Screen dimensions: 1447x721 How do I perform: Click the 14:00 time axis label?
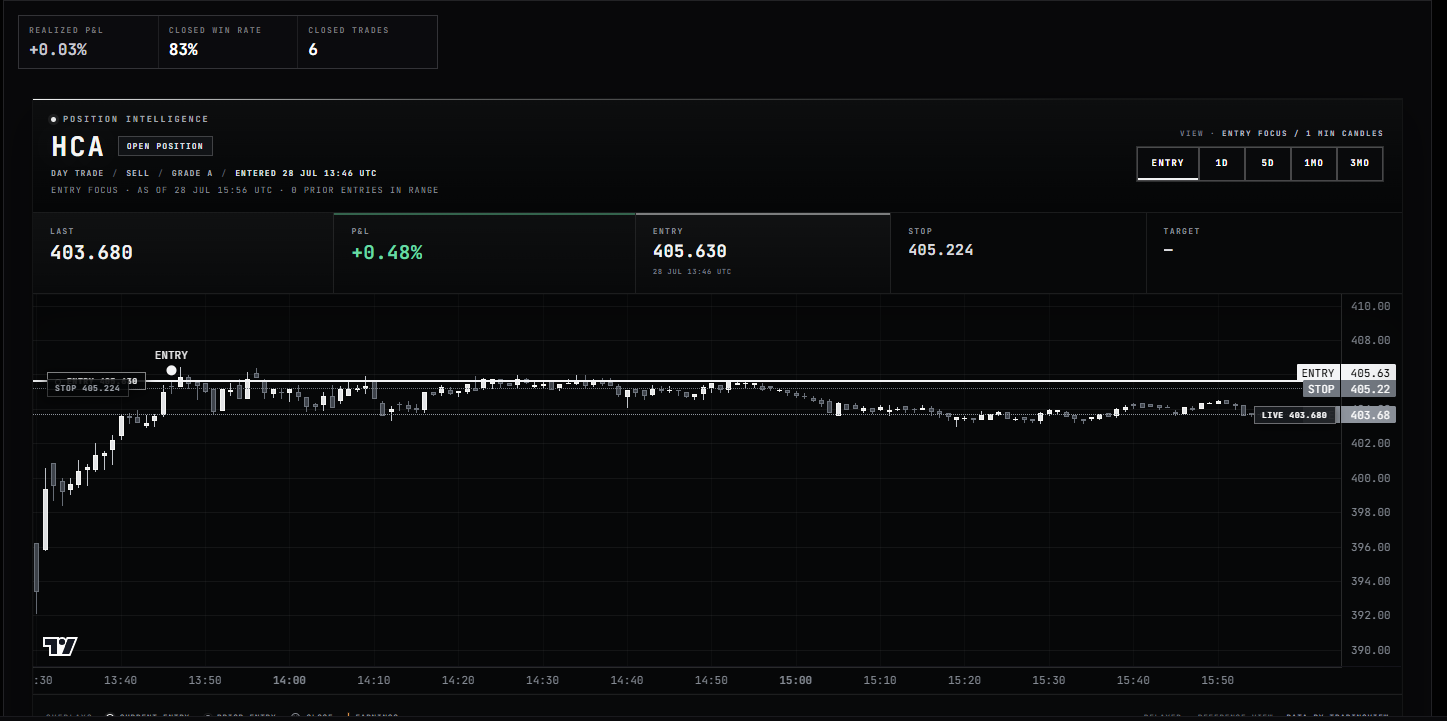click(x=289, y=680)
